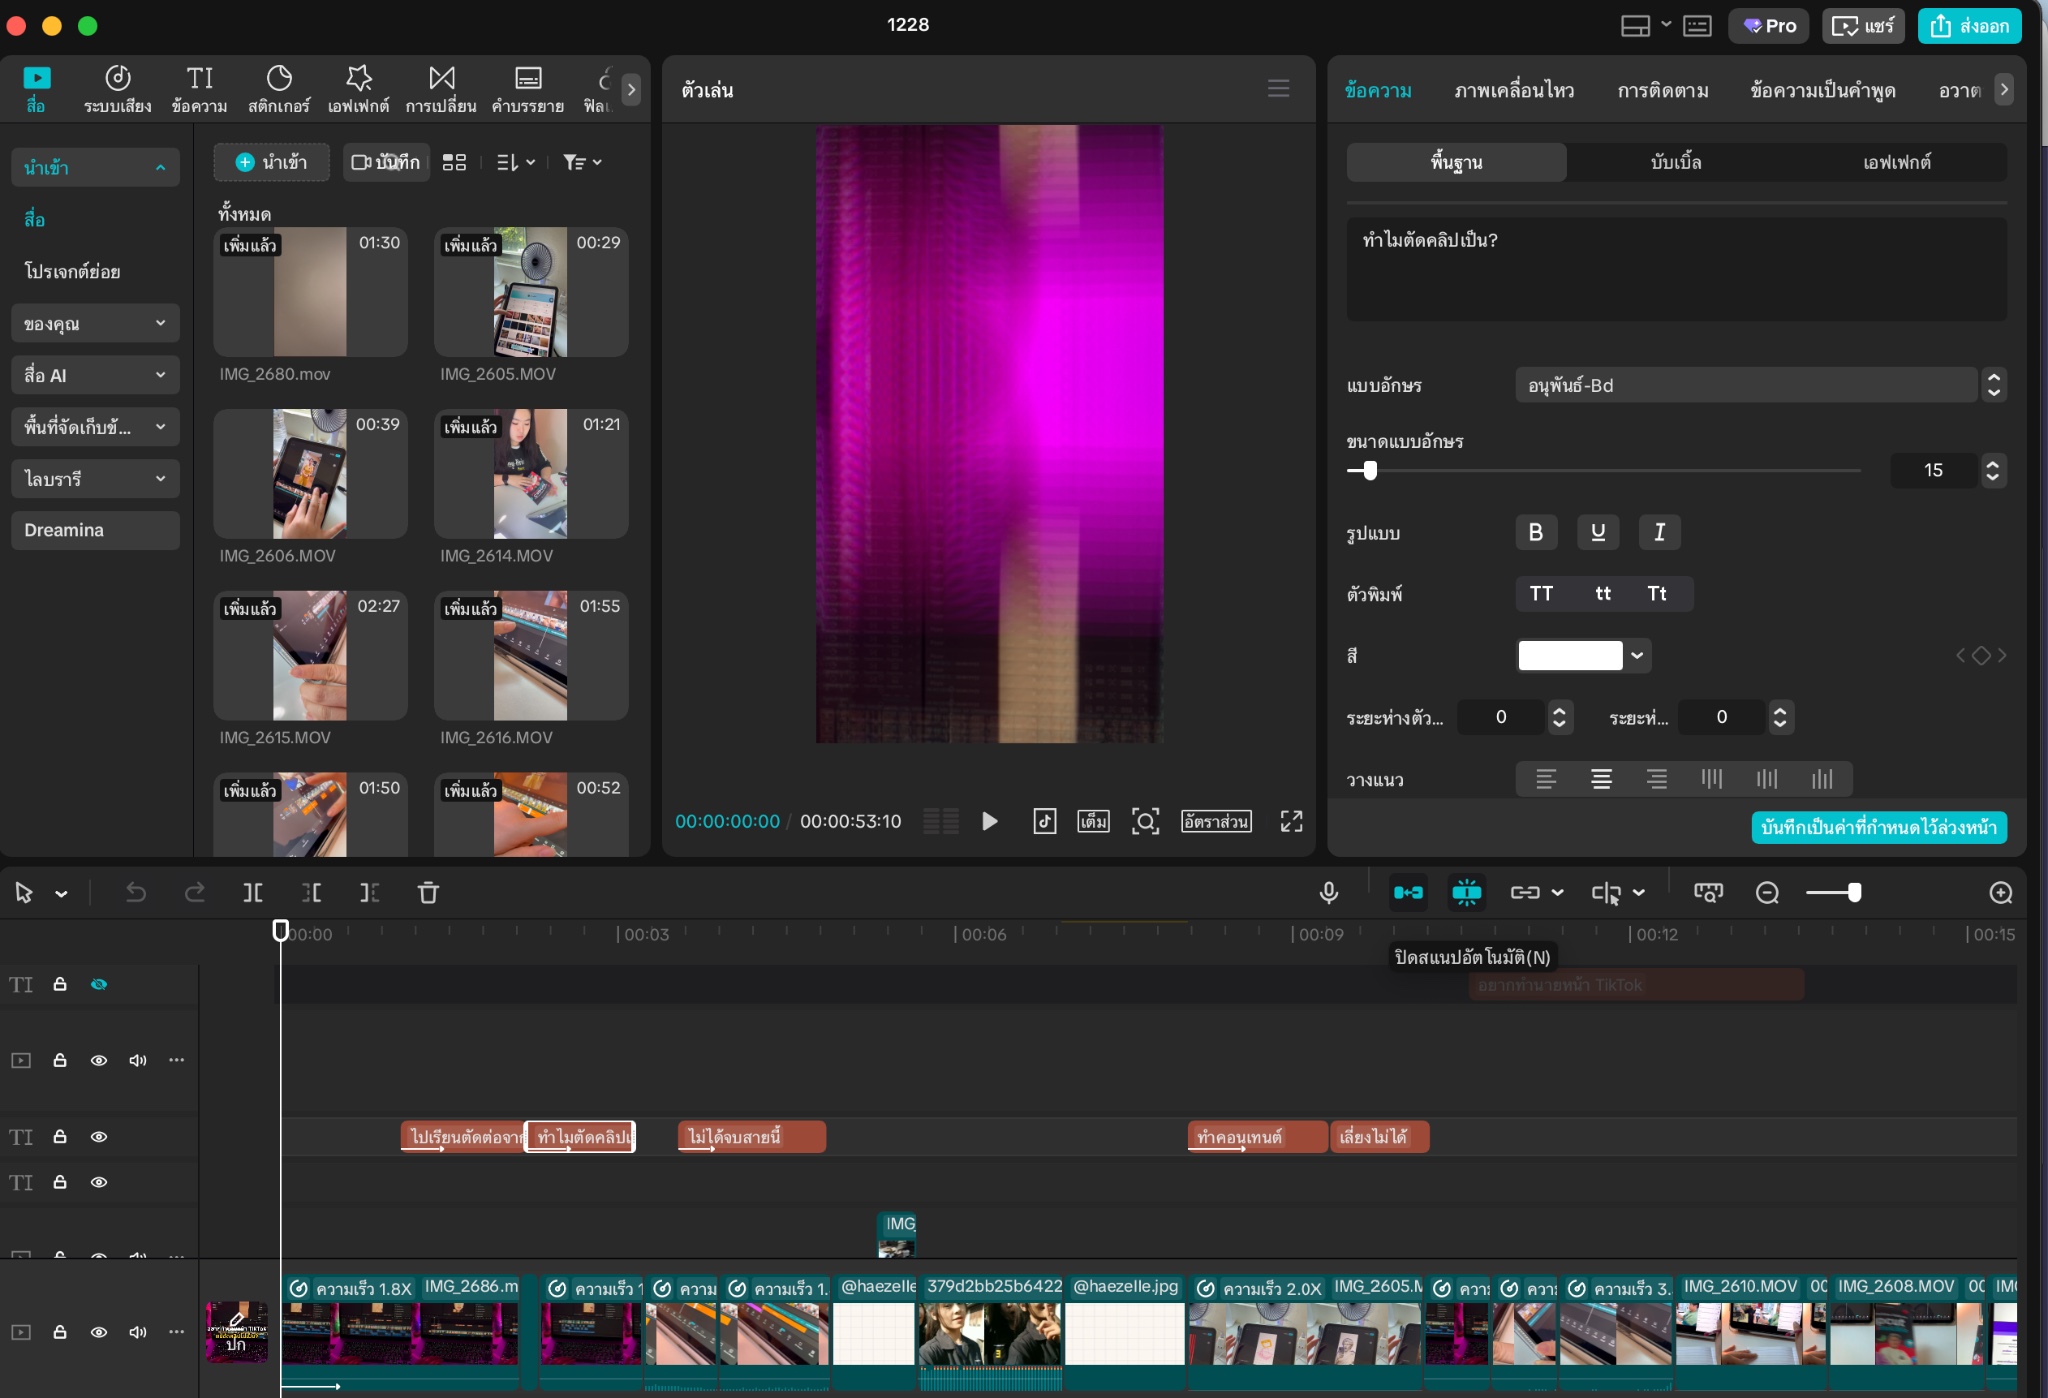Image resolution: width=2048 pixels, height=1398 pixels.
Task: Click the undo arrow icon
Action: point(136,893)
